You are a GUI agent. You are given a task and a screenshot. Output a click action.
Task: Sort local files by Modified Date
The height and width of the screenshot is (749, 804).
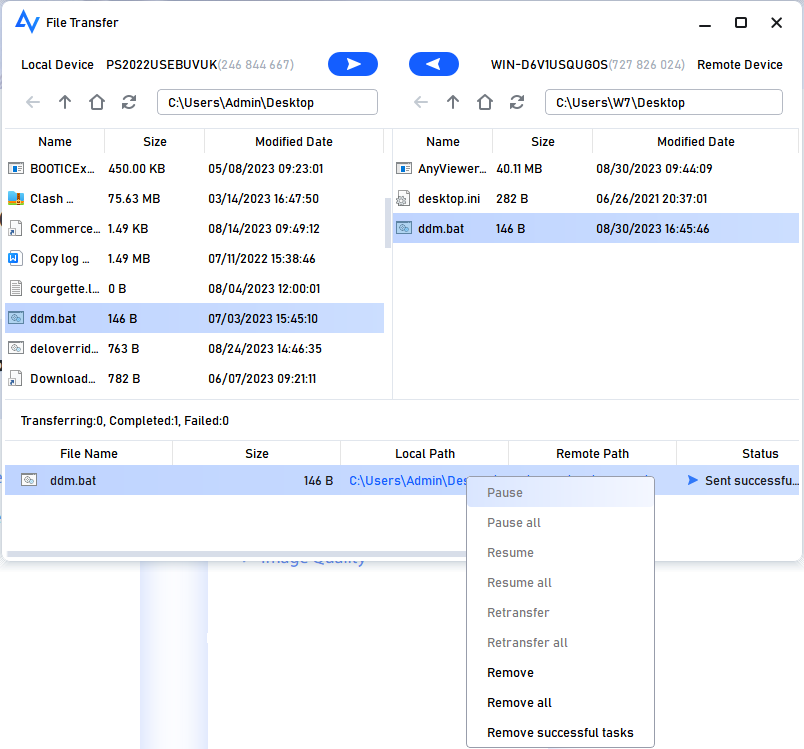[294, 141]
